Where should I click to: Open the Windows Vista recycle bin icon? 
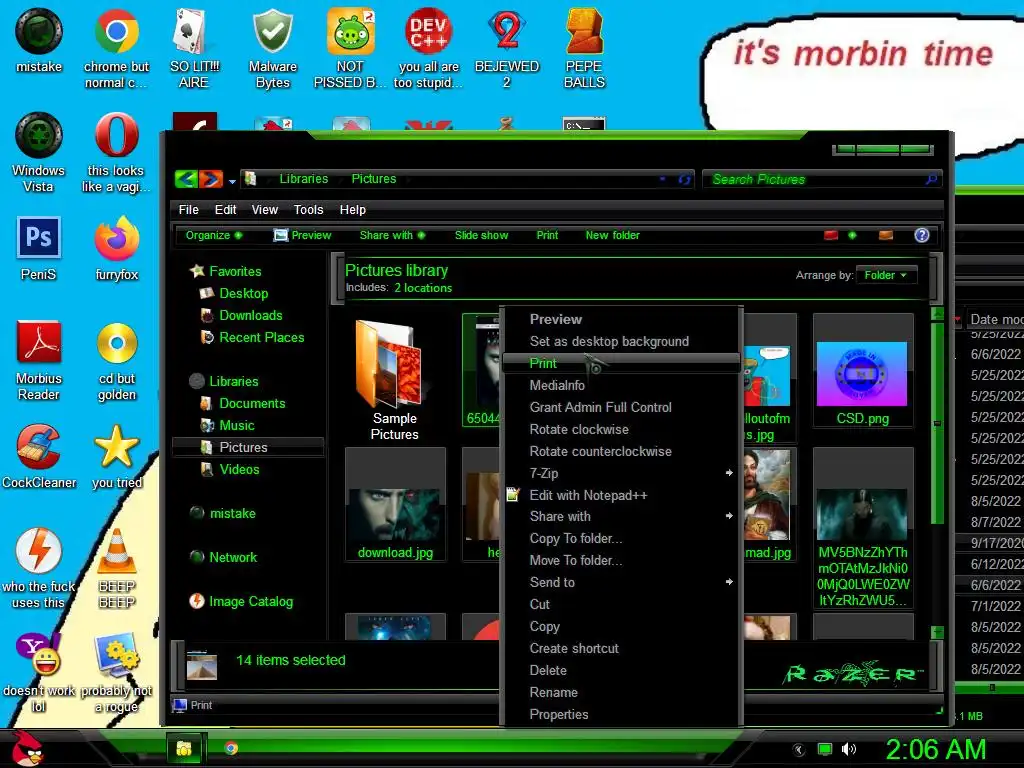tap(39, 152)
